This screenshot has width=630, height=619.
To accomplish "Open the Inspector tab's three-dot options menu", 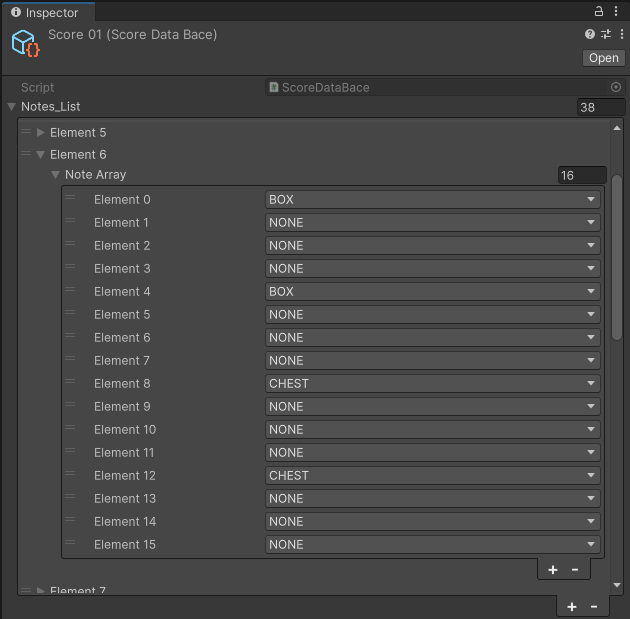I will click(x=618, y=12).
